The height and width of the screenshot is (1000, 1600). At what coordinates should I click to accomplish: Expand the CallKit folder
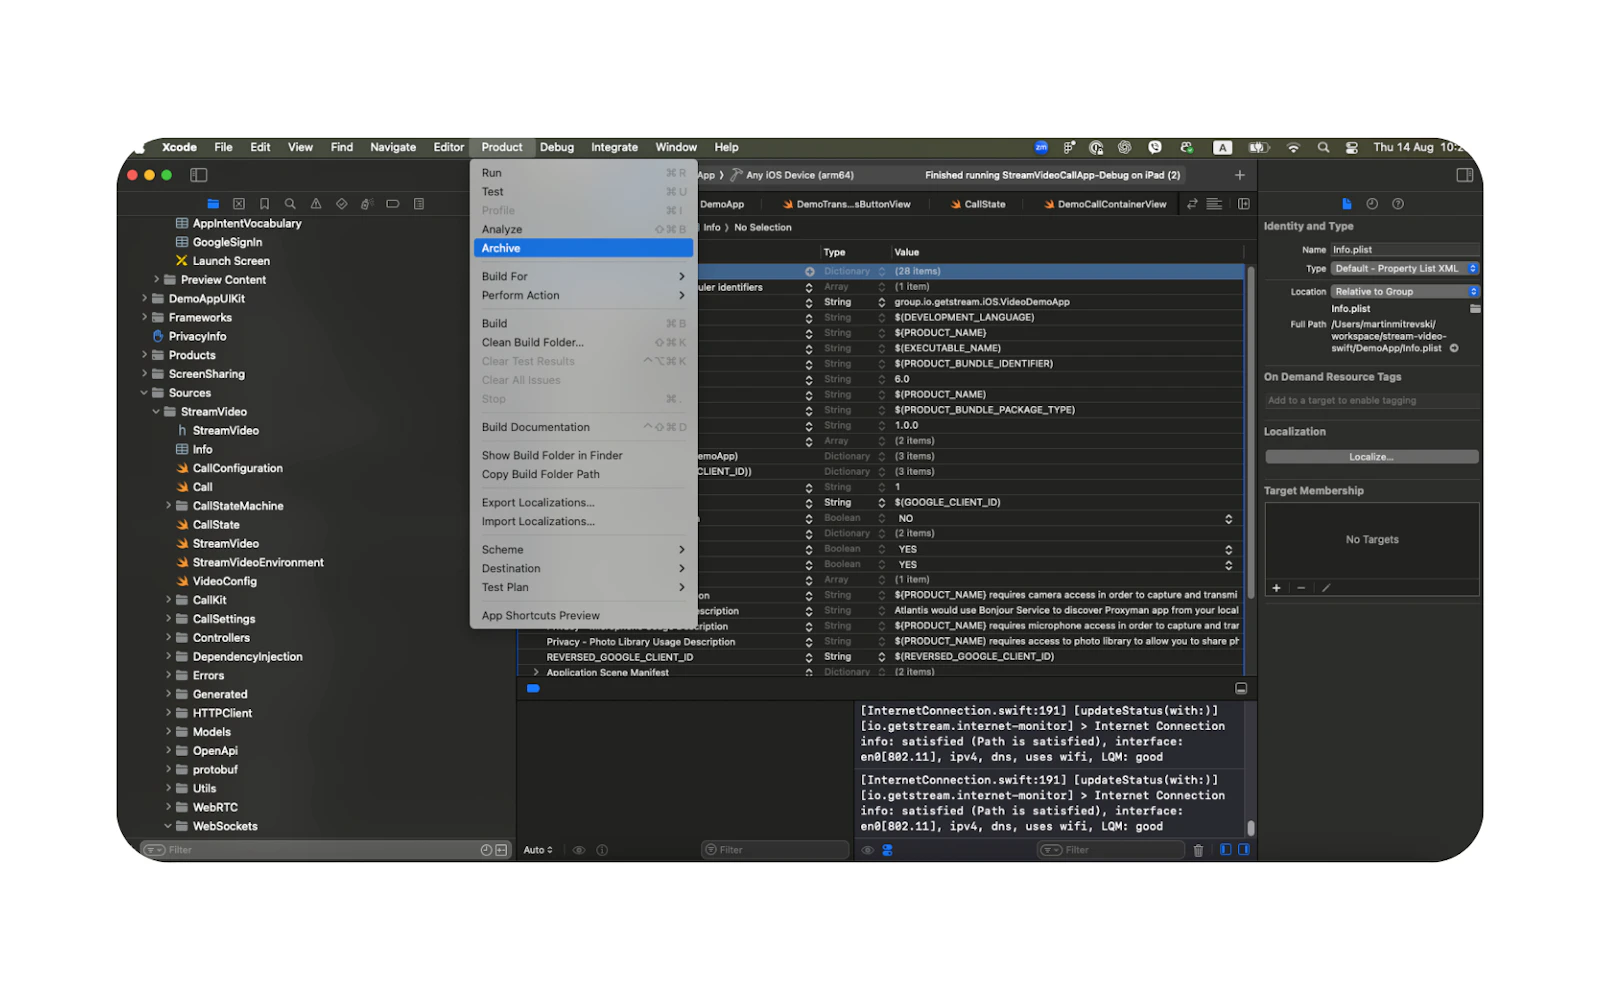(x=168, y=600)
